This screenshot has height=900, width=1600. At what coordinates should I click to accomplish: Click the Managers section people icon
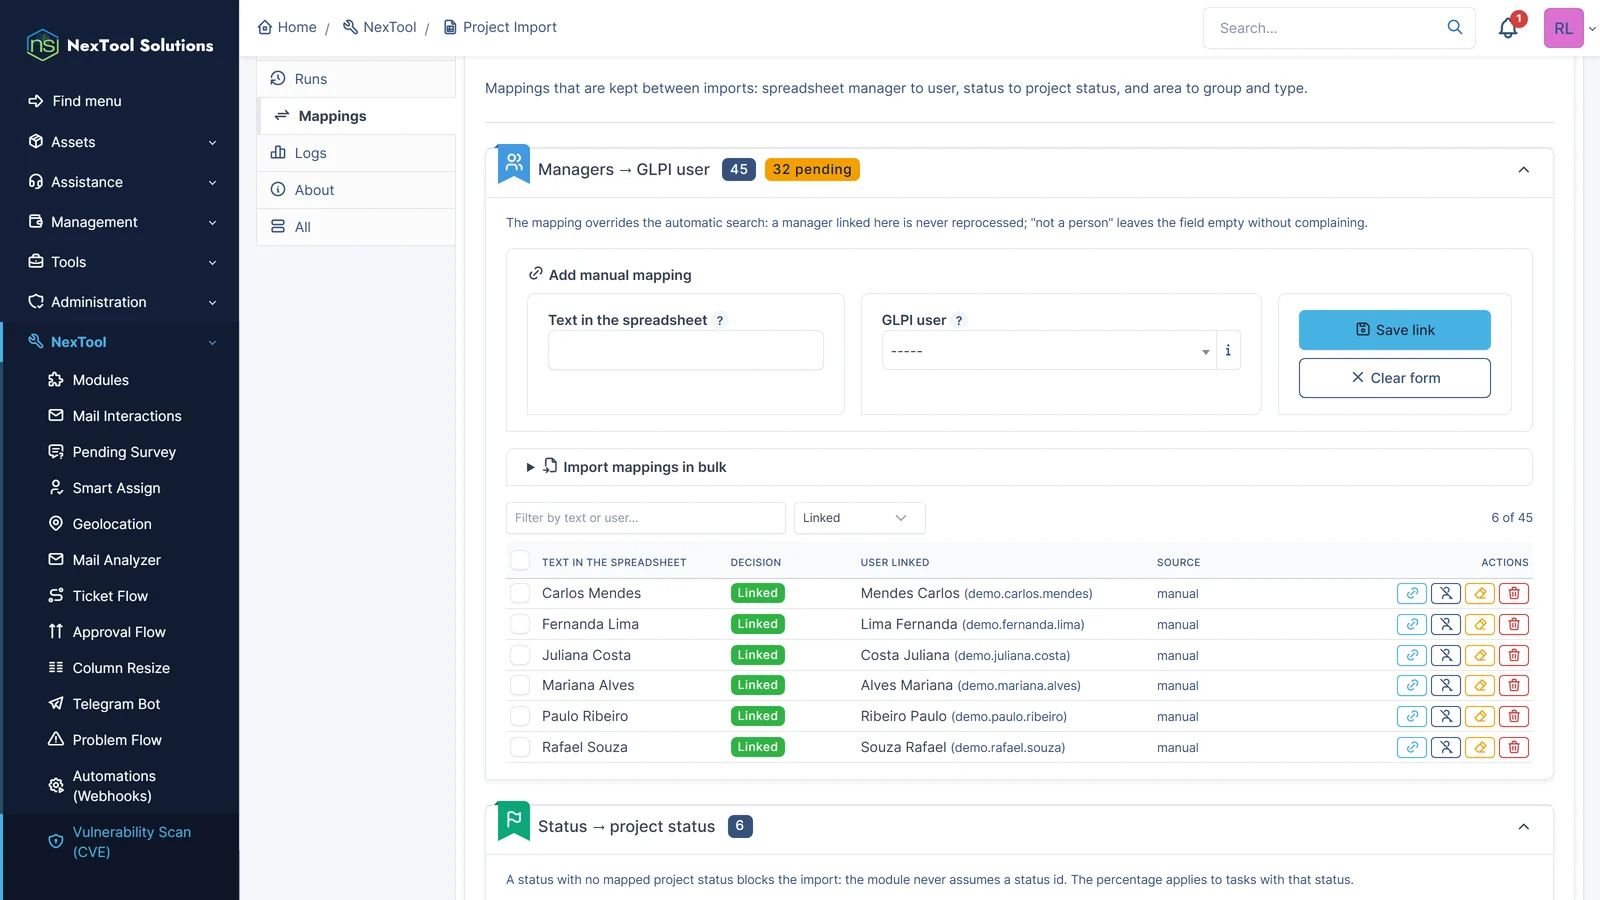[x=514, y=163]
